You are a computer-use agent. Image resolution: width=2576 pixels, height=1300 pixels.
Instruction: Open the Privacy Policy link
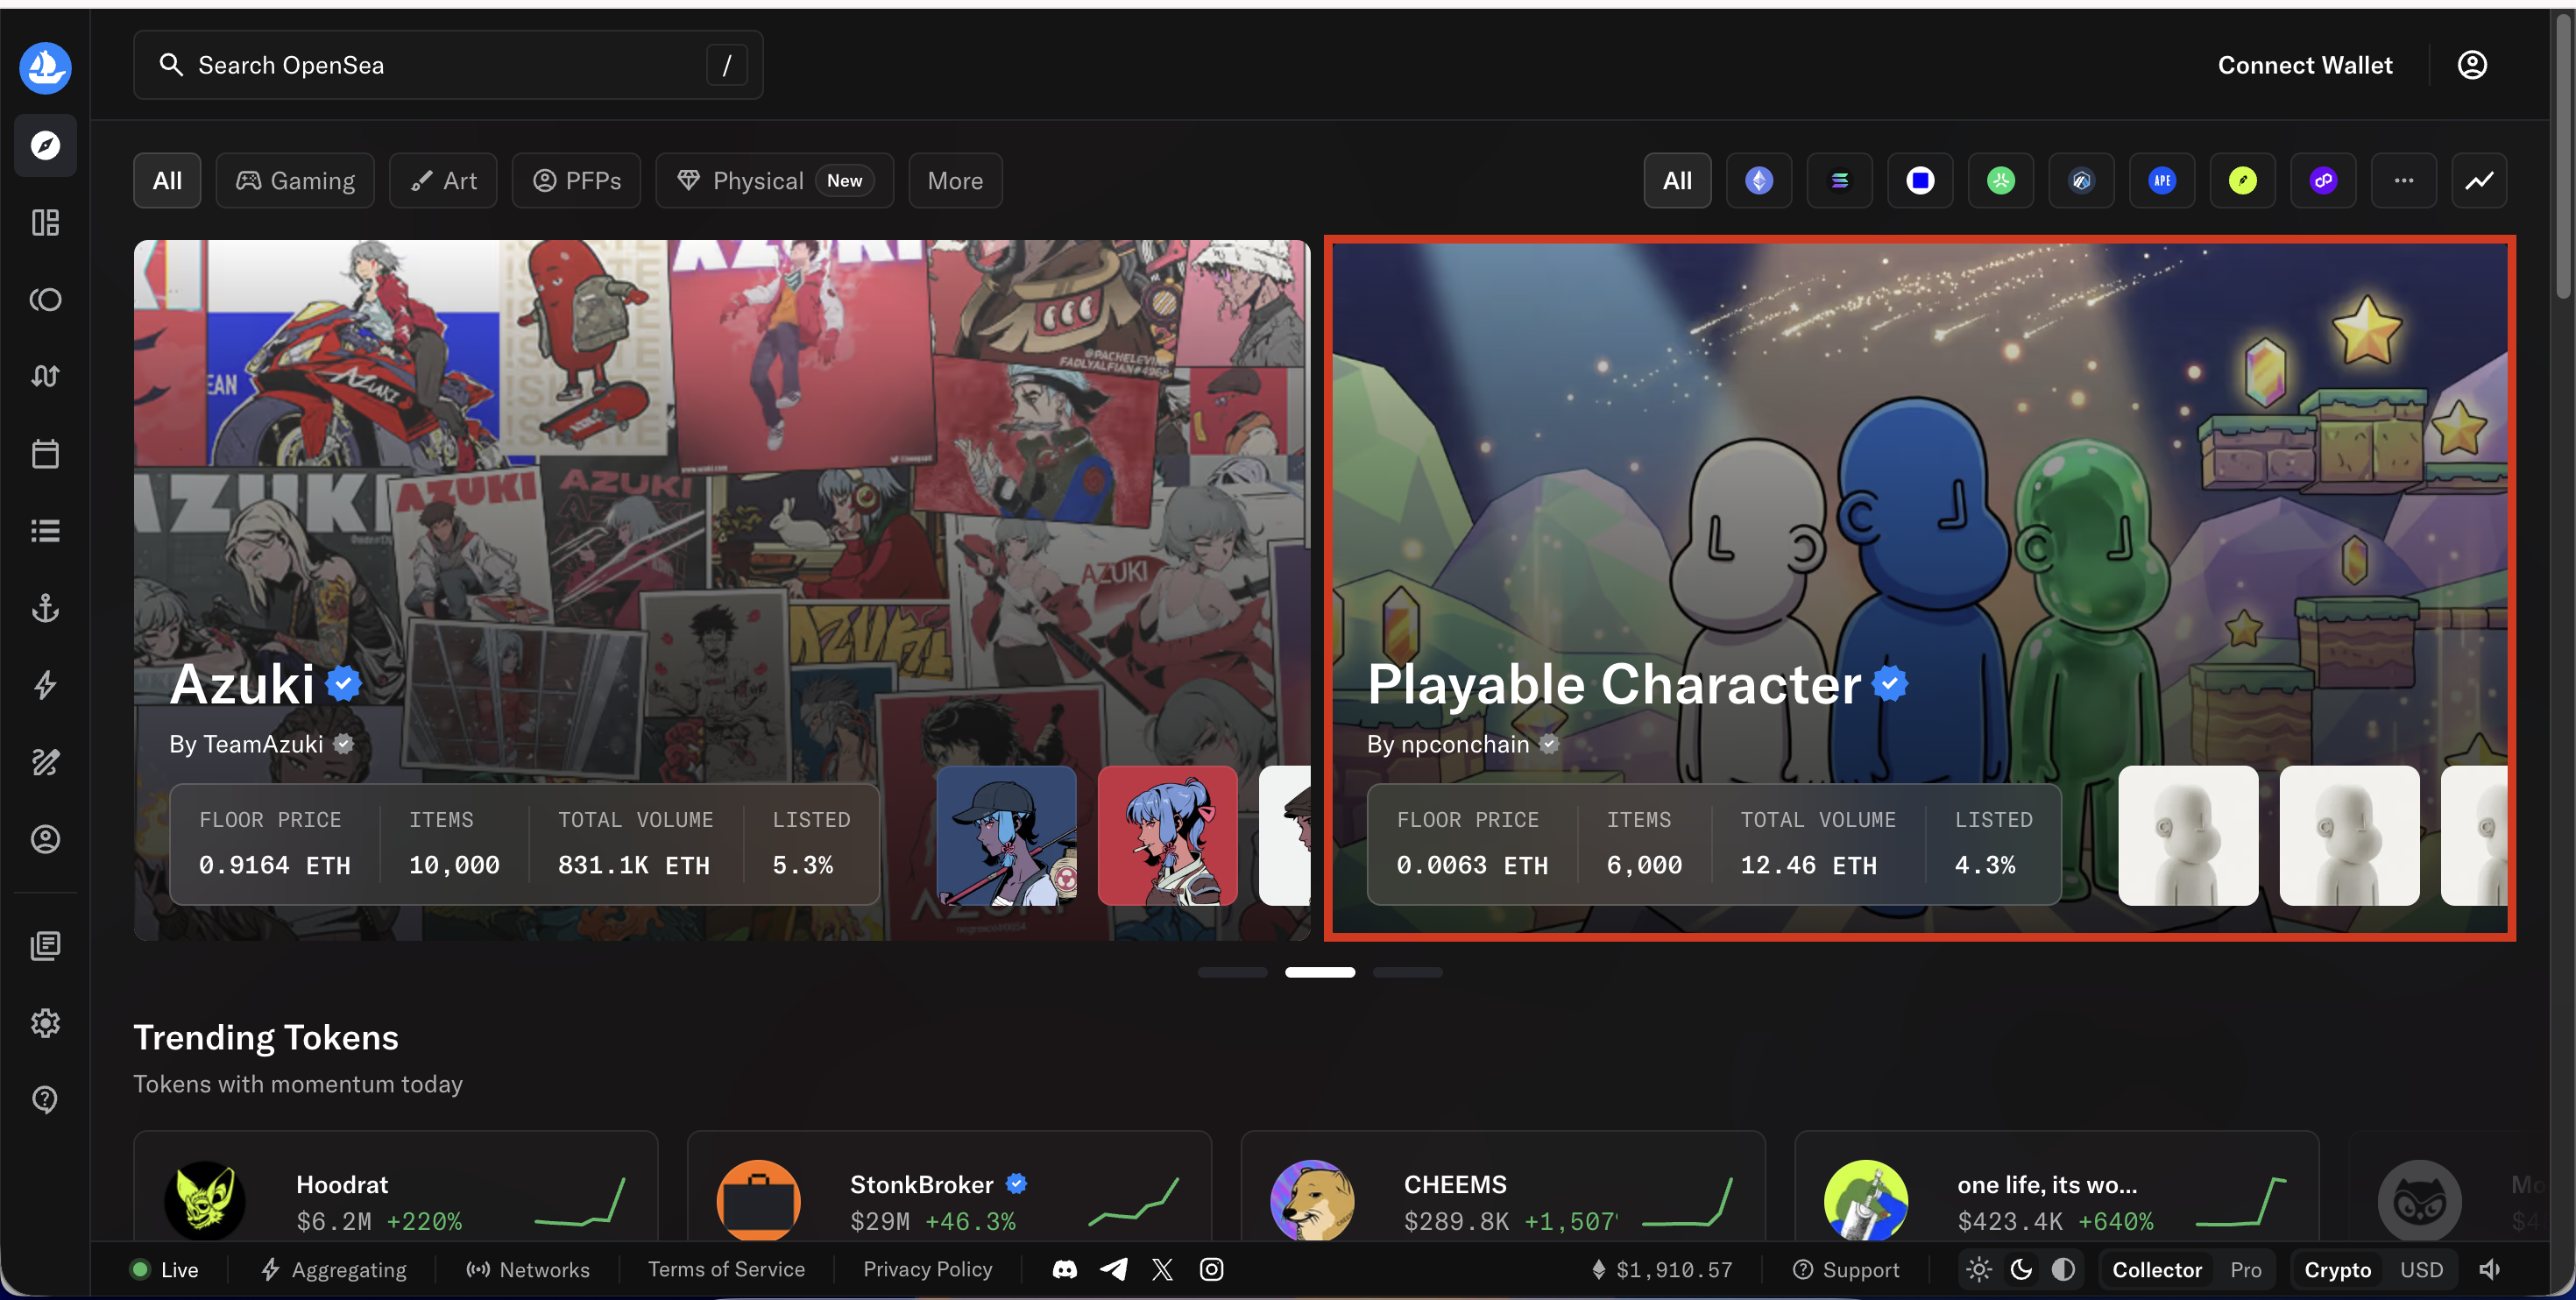928,1269
